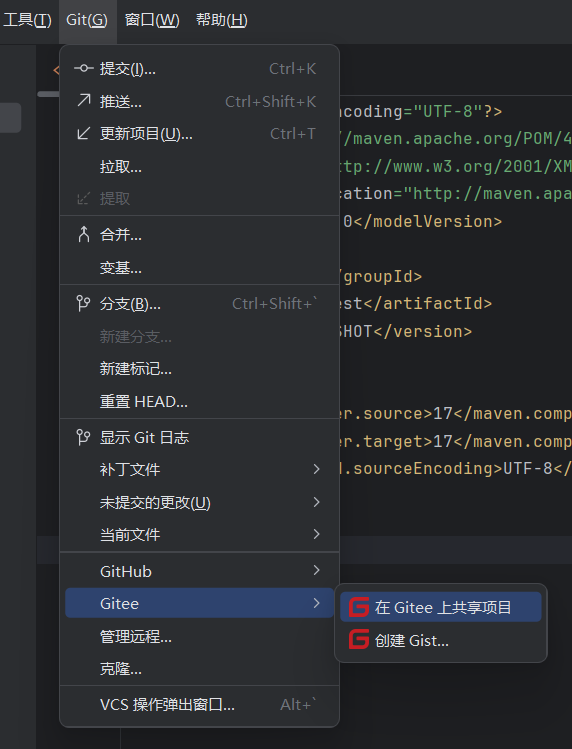
Task: Open the 工具(T) menu
Action: [27, 20]
